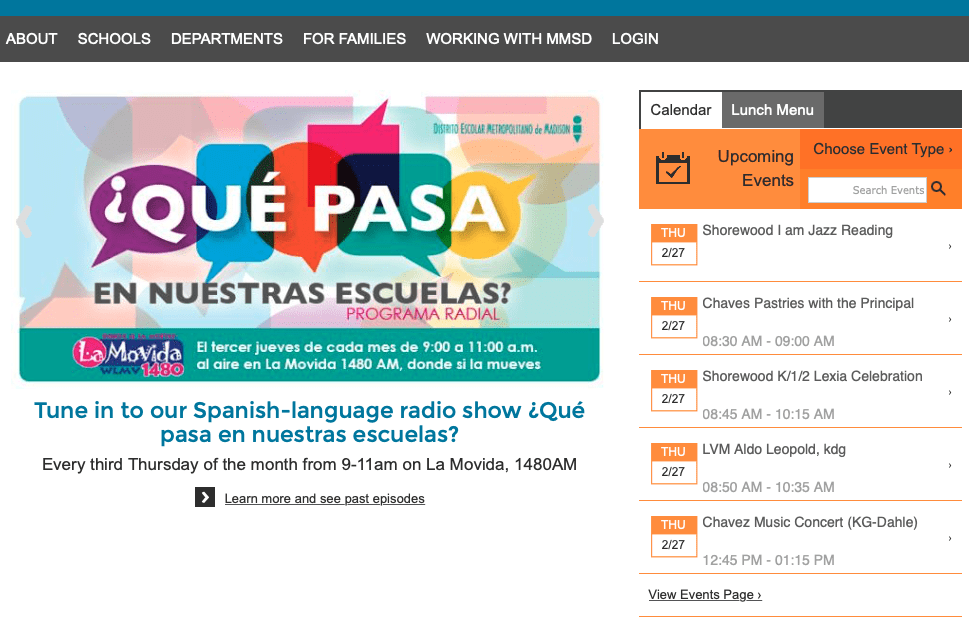
Task: Click the LOGIN nav item
Action: pos(635,39)
